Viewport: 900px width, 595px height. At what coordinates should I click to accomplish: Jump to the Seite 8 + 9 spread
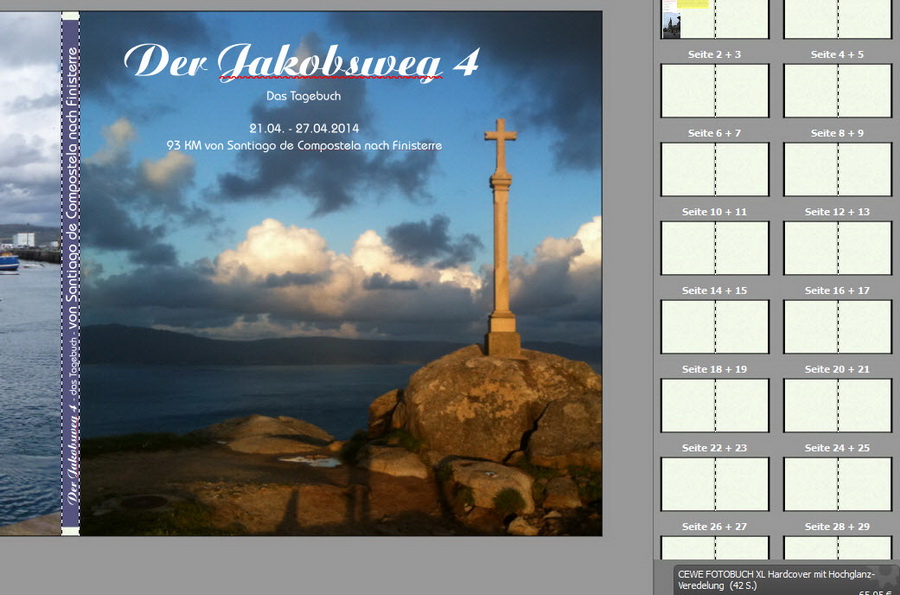click(837, 169)
